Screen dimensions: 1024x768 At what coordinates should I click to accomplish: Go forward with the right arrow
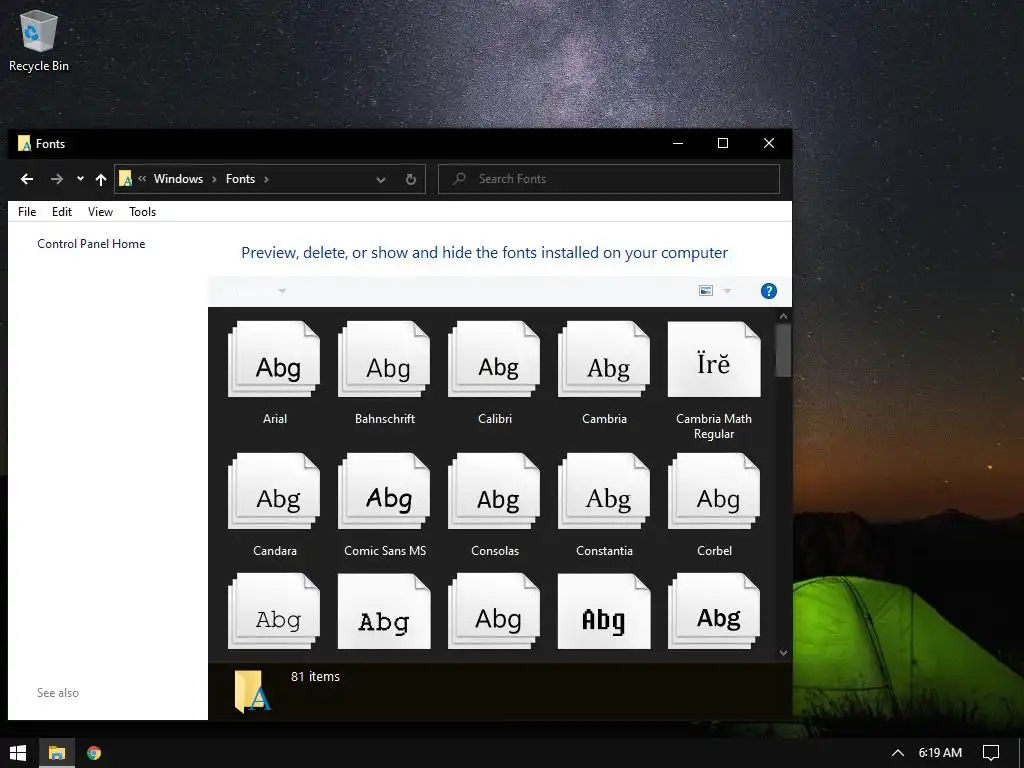(57, 179)
